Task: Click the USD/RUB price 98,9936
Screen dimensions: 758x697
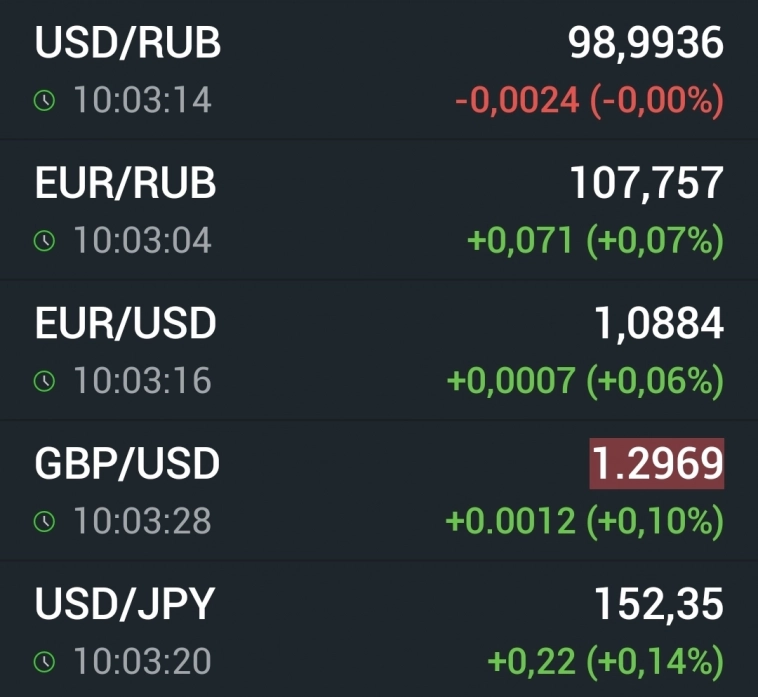Action: pyautogui.click(x=645, y=43)
